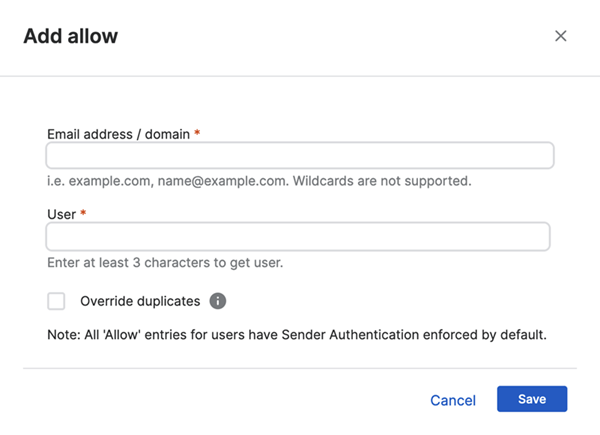Click the red required asterisk after User
This screenshot has height=435, width=600.
[84, 214]
